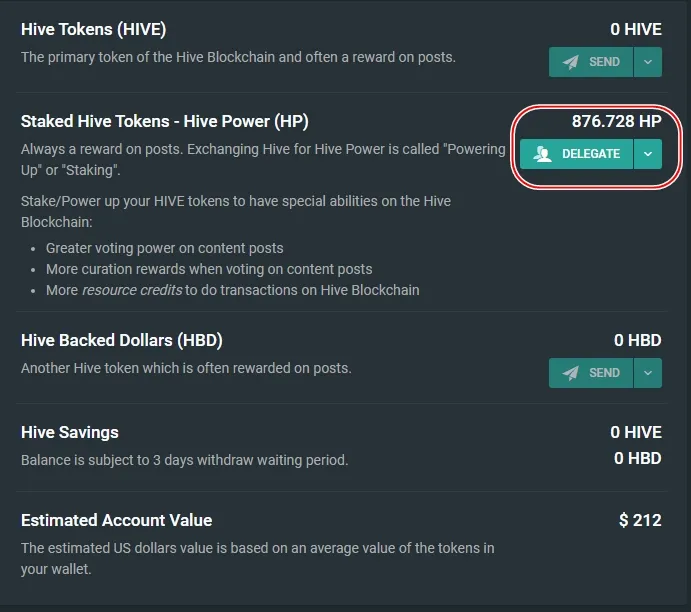Open the dropdown arrow next to Hive Tokens Send
Viewport: 691px width, 612px height.
tap(648, 62)
